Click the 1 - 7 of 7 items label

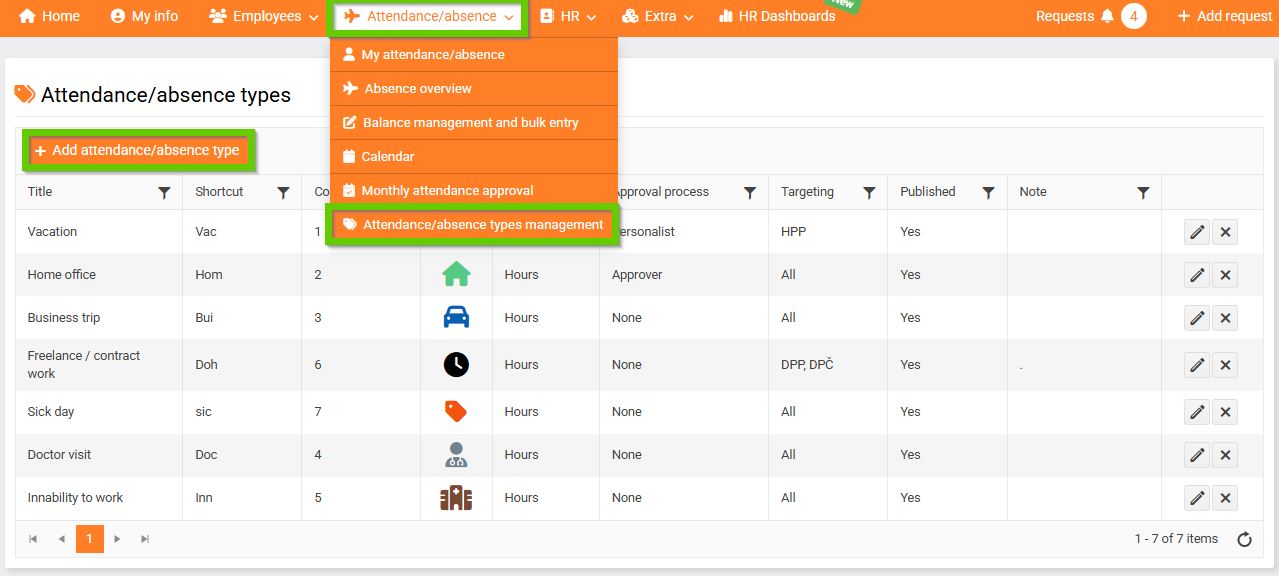tap(1176, 539)
